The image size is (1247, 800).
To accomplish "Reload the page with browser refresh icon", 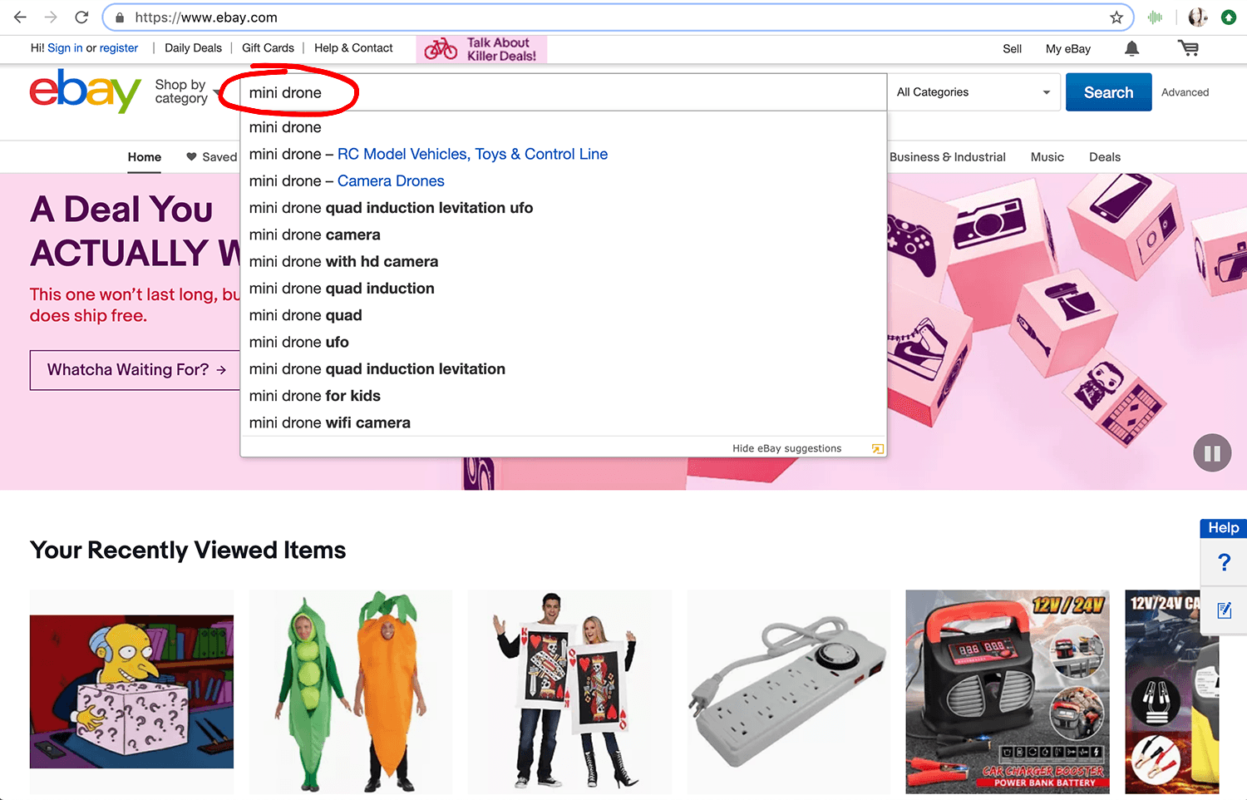I will click(x=82, y=17).
